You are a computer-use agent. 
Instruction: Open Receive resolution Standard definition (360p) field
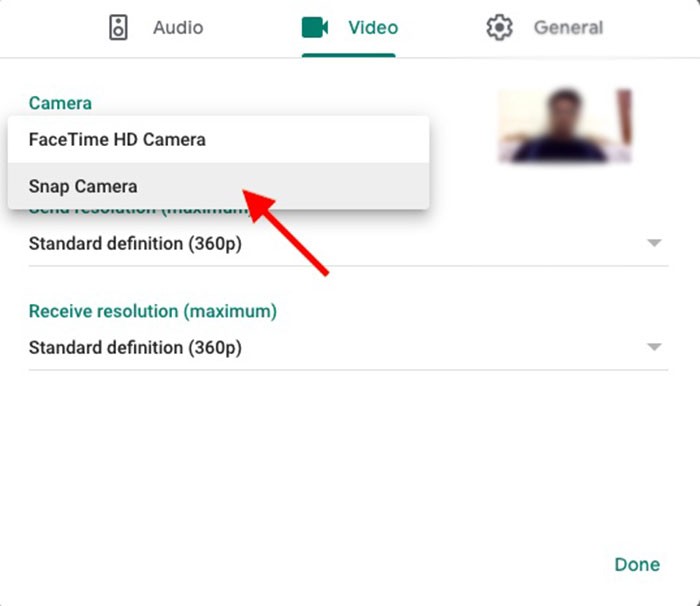135,348
